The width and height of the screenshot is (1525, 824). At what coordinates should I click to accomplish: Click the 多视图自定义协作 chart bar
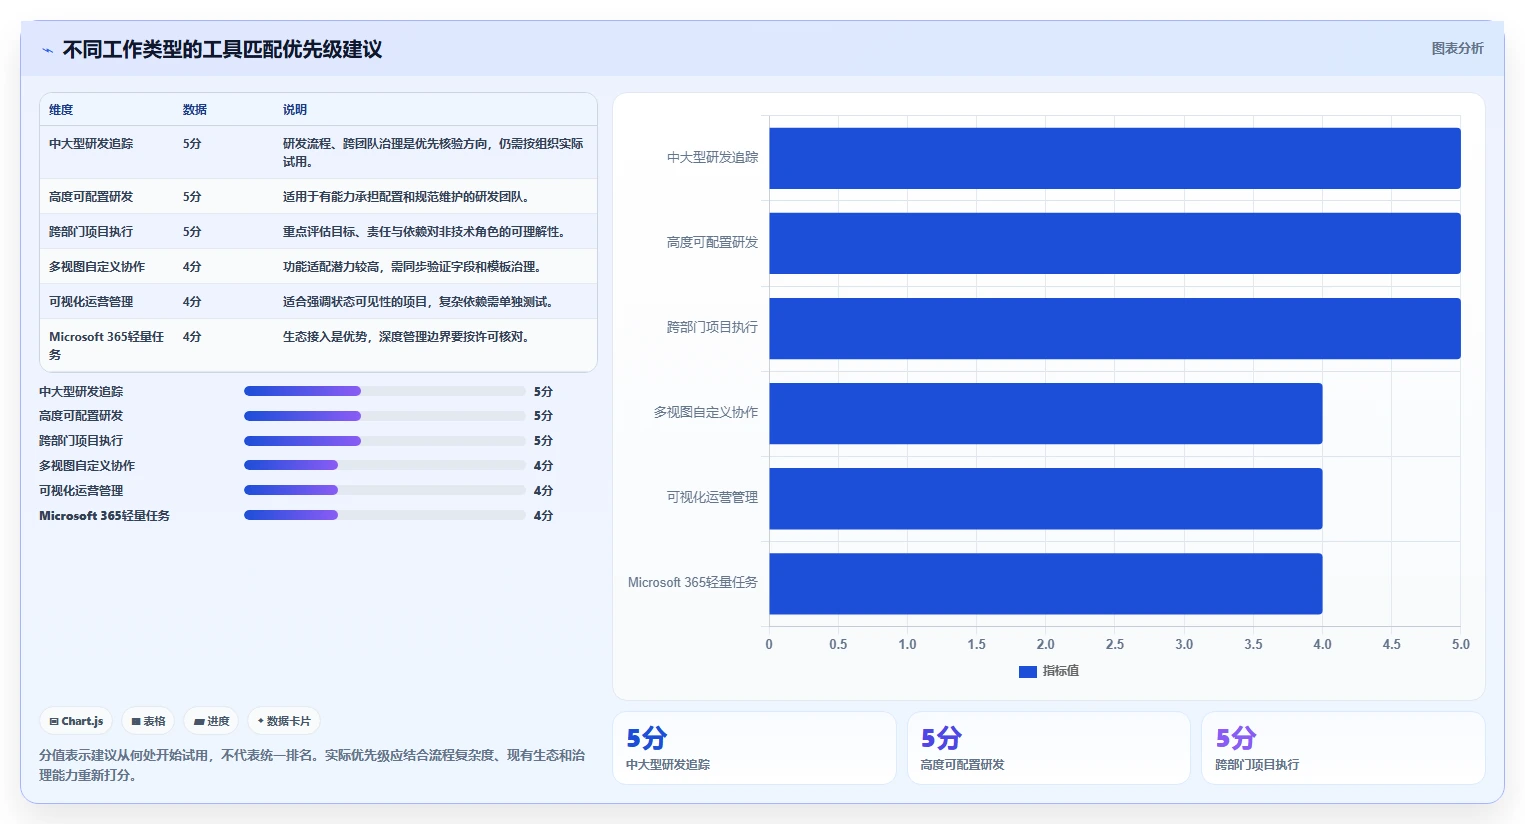click(x=1046, y=413)
